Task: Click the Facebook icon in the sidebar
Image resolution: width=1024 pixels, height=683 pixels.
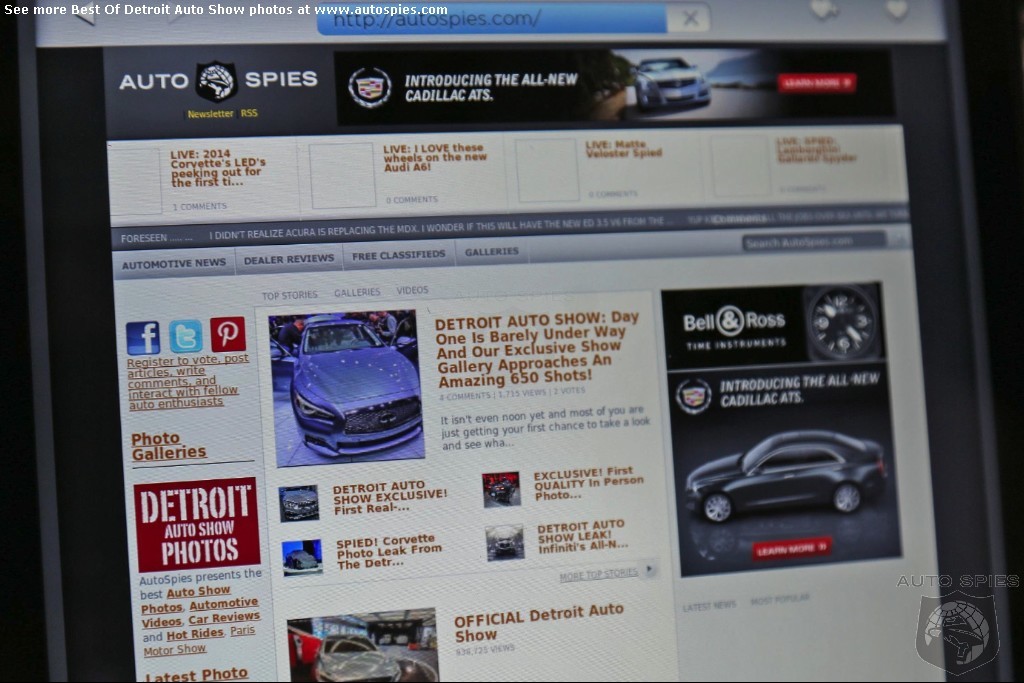Action: (143, 338)
